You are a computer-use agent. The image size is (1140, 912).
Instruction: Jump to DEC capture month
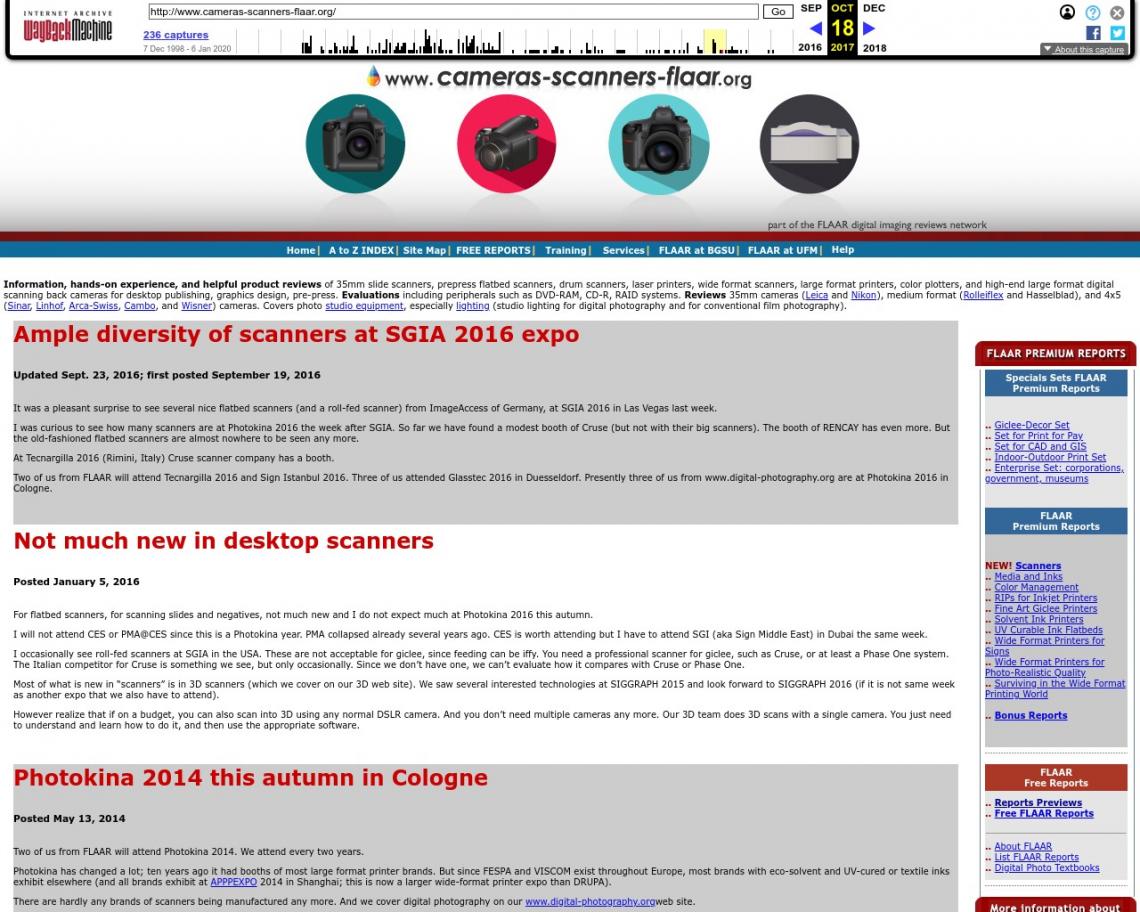pos(874,8)
